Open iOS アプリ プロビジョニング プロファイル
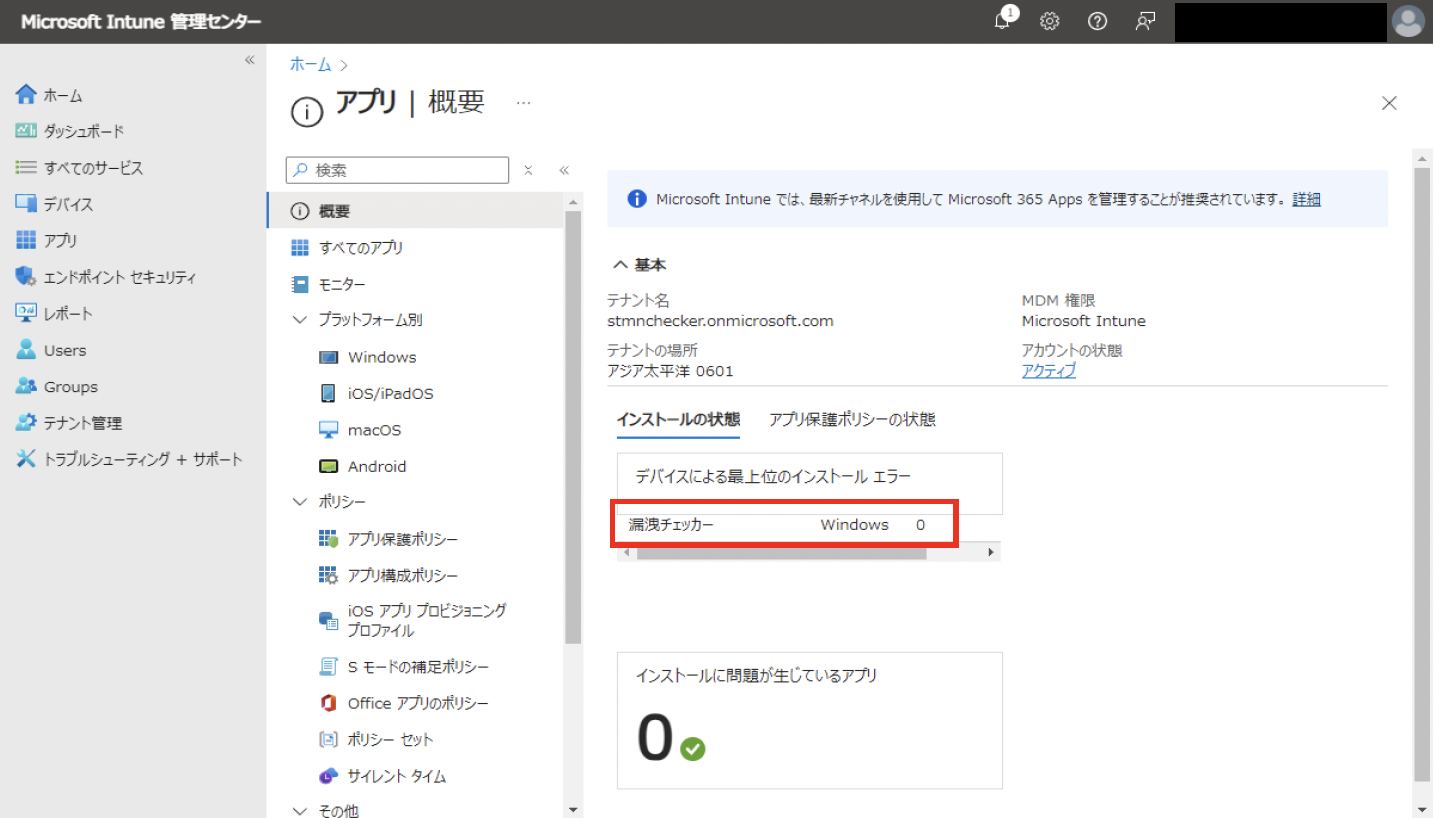The width and height of the screenshot is (1434, 818). (x=415, y=620)
